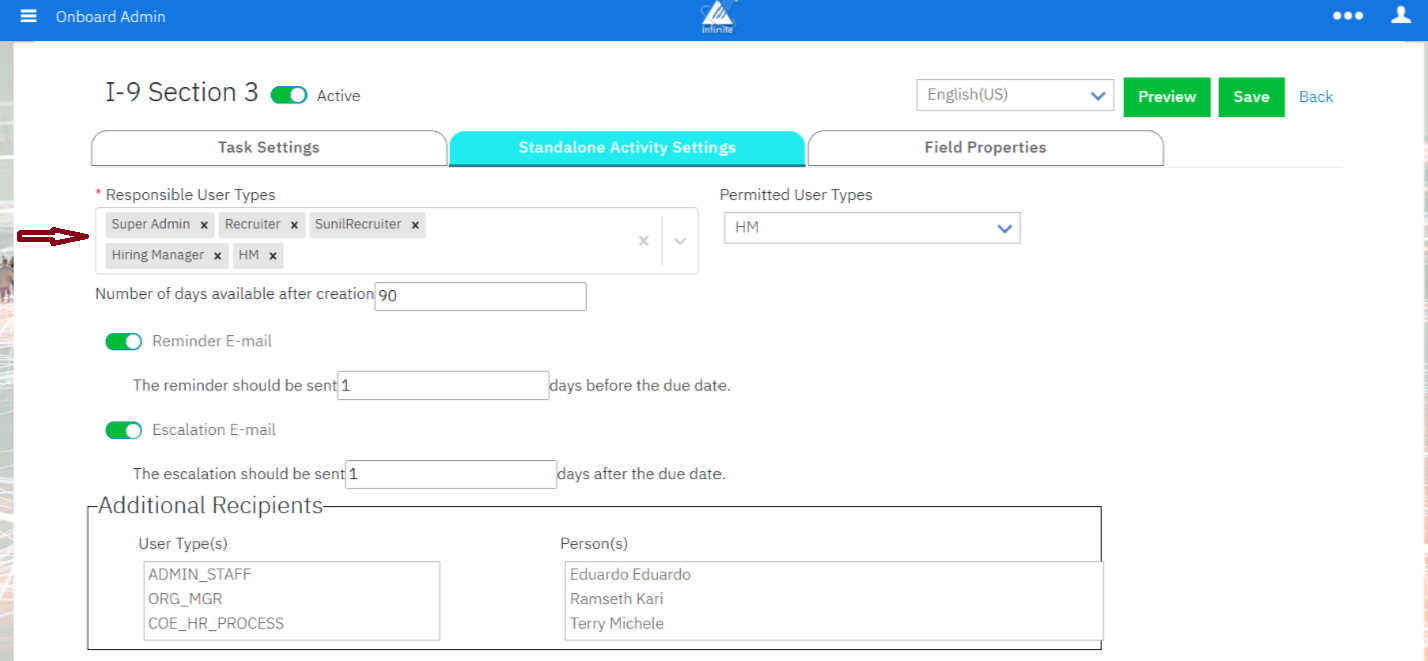Switch to the Field Properties tab

click(x=985, y=148)
